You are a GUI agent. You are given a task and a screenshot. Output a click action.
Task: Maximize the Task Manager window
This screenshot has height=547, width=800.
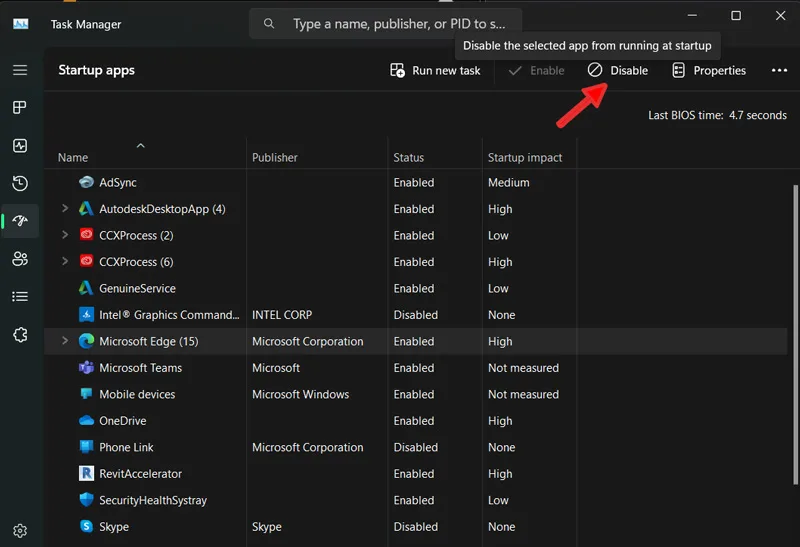click(736, 16)
